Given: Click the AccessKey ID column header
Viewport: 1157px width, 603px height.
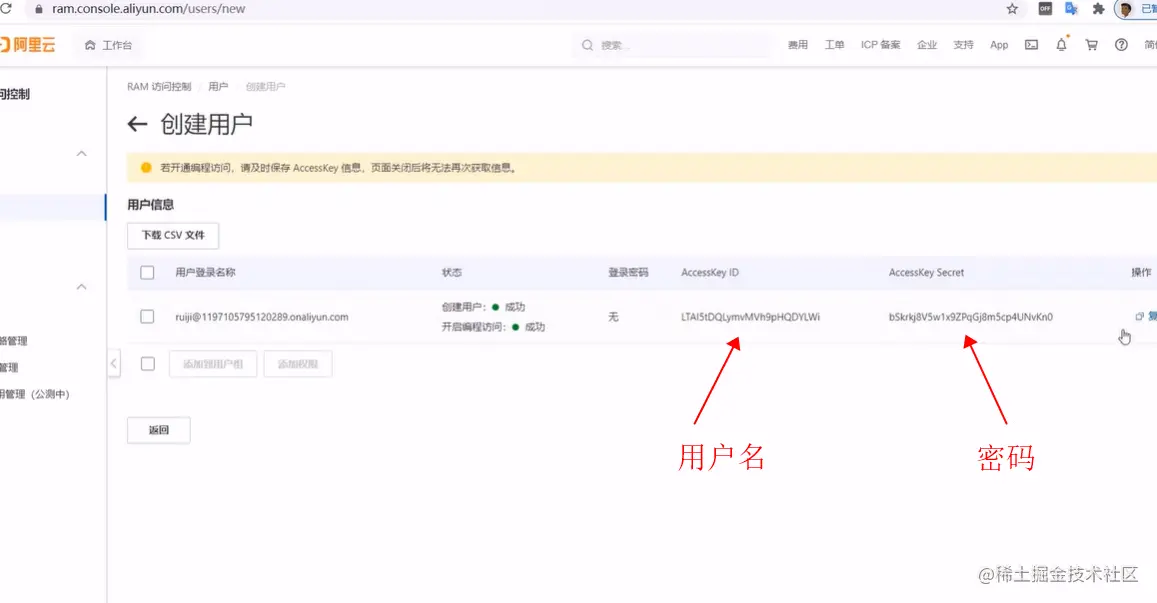Looking at the screenshot, I should [x=710, y=272].
